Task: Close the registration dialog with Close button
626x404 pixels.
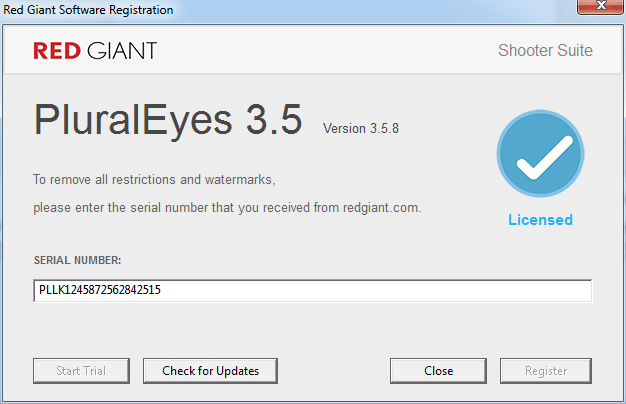Action: coord(438,371)
